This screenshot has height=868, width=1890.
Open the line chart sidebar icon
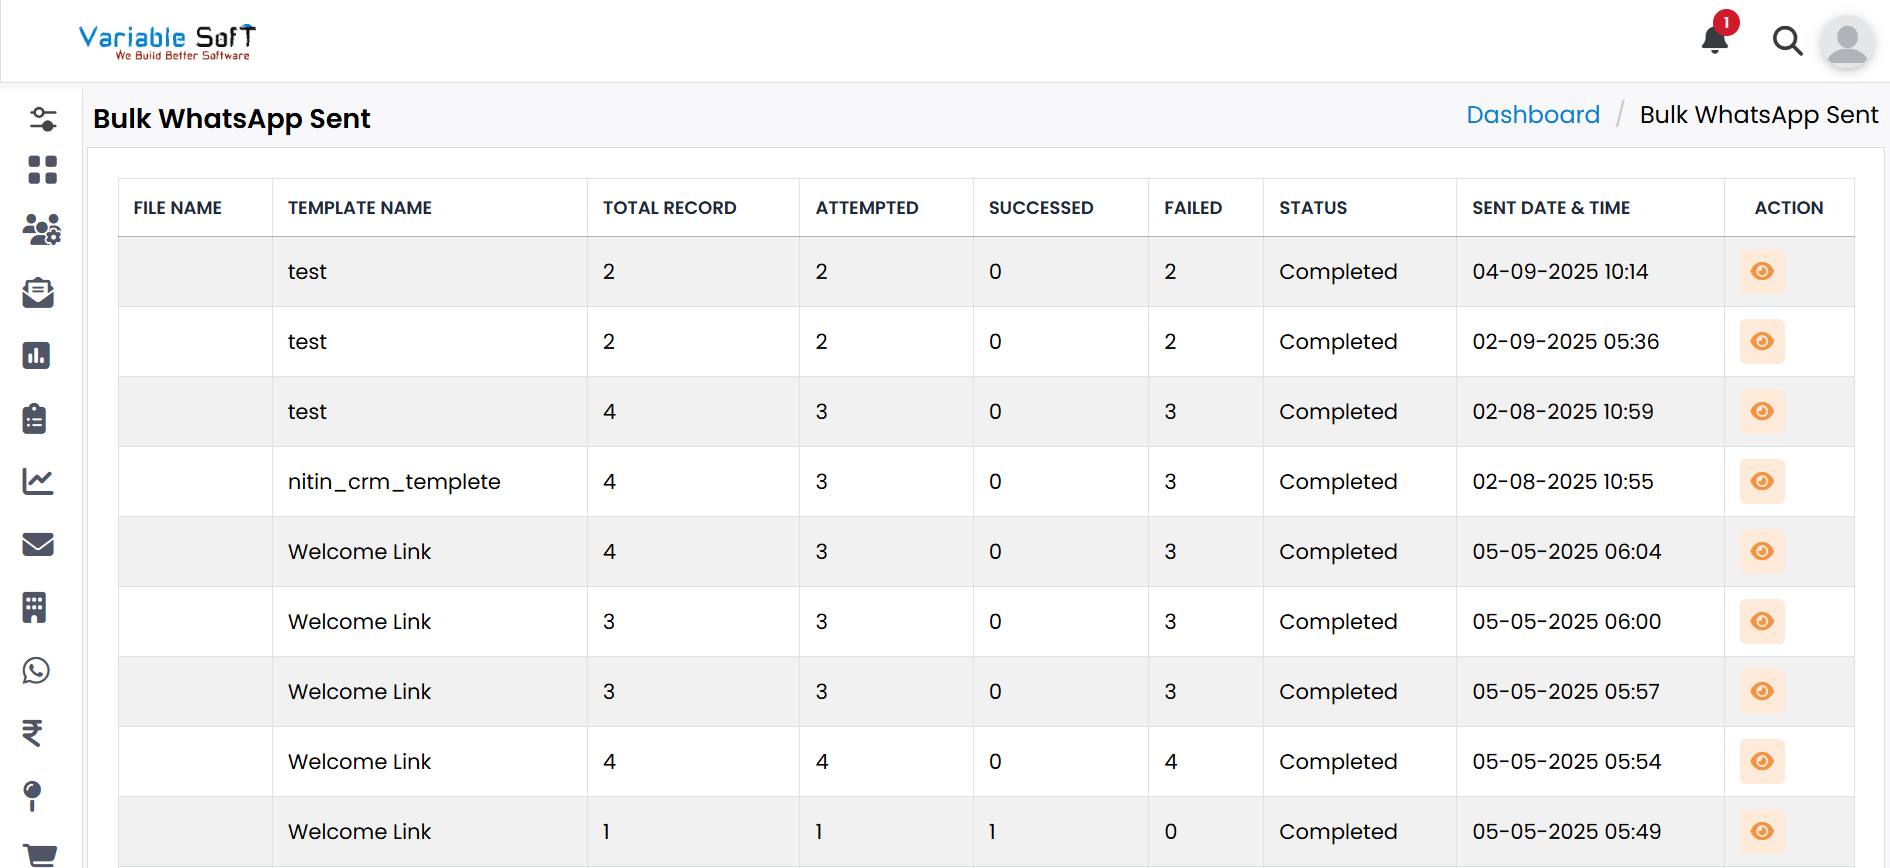(38, 481)
